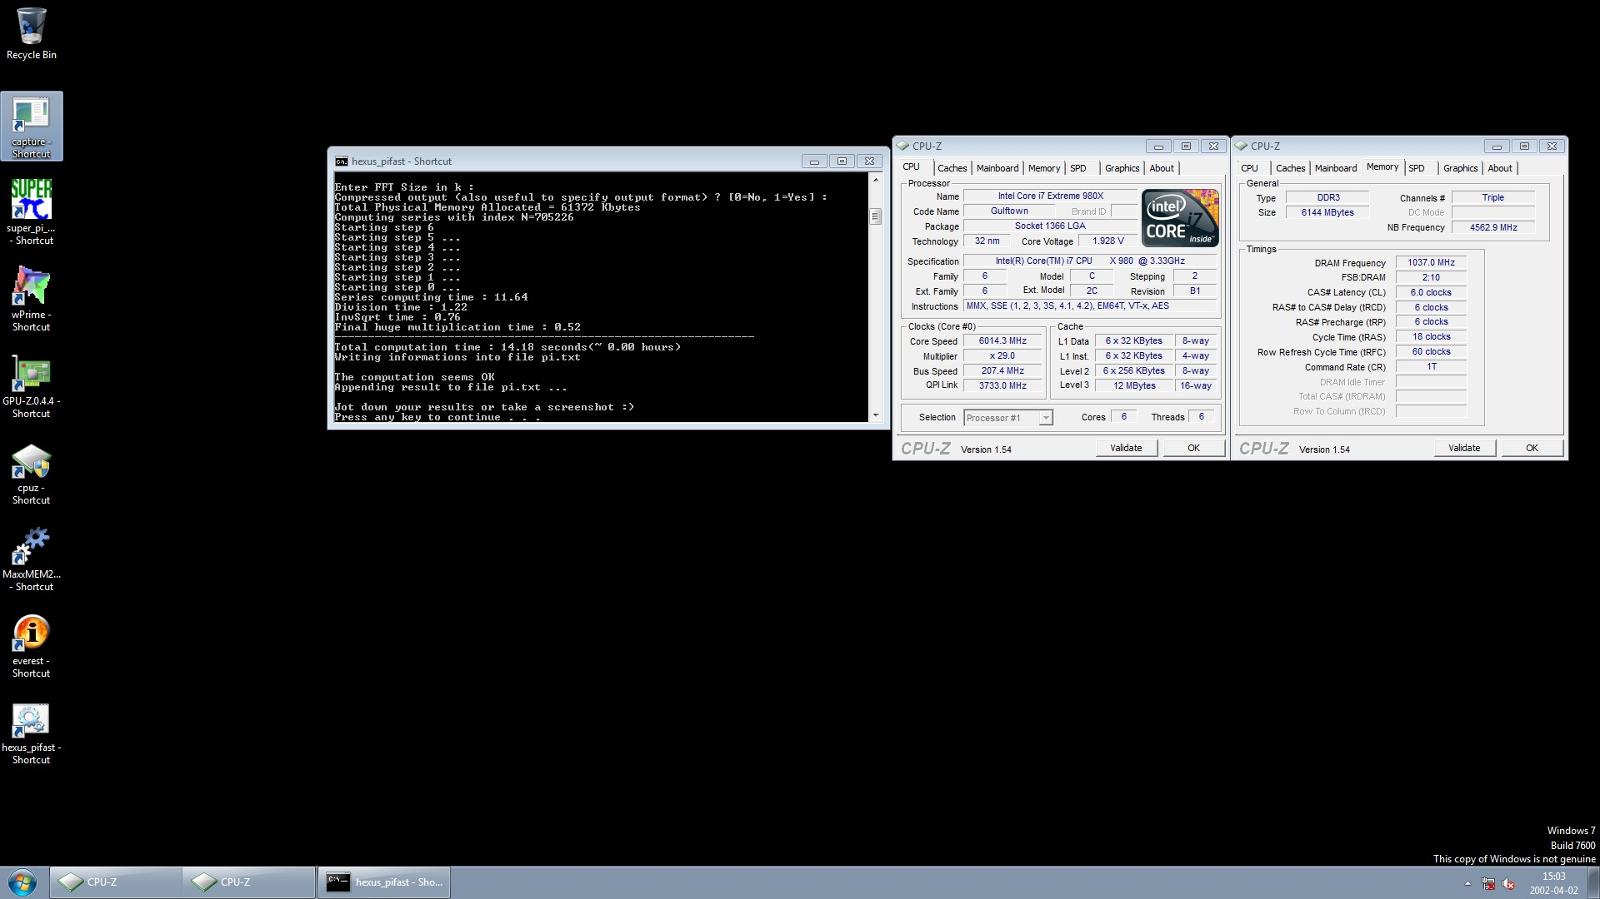
Task: Show hidden tray icons arrow
Action: [1467, 884]
